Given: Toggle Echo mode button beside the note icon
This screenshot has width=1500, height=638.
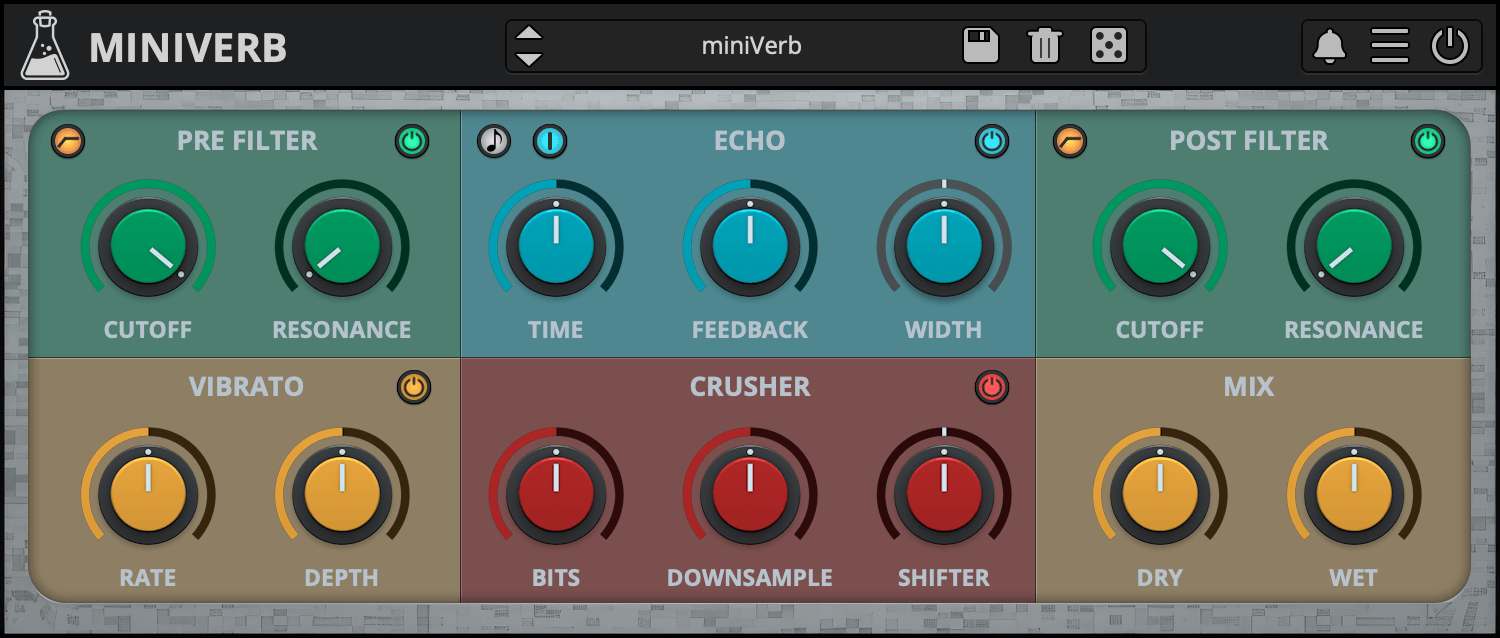Looking at the screenshot, I should 550,141.
